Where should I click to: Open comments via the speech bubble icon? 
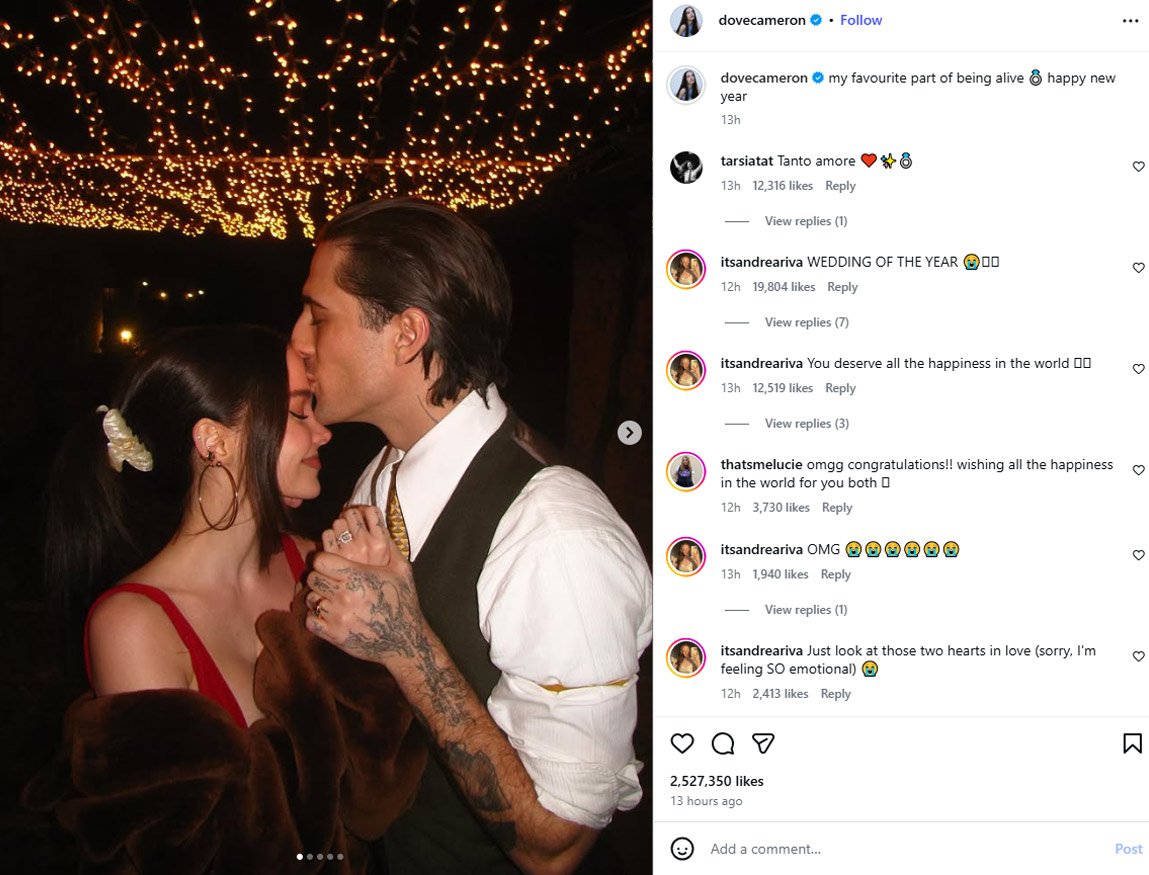tap(723, 743)
